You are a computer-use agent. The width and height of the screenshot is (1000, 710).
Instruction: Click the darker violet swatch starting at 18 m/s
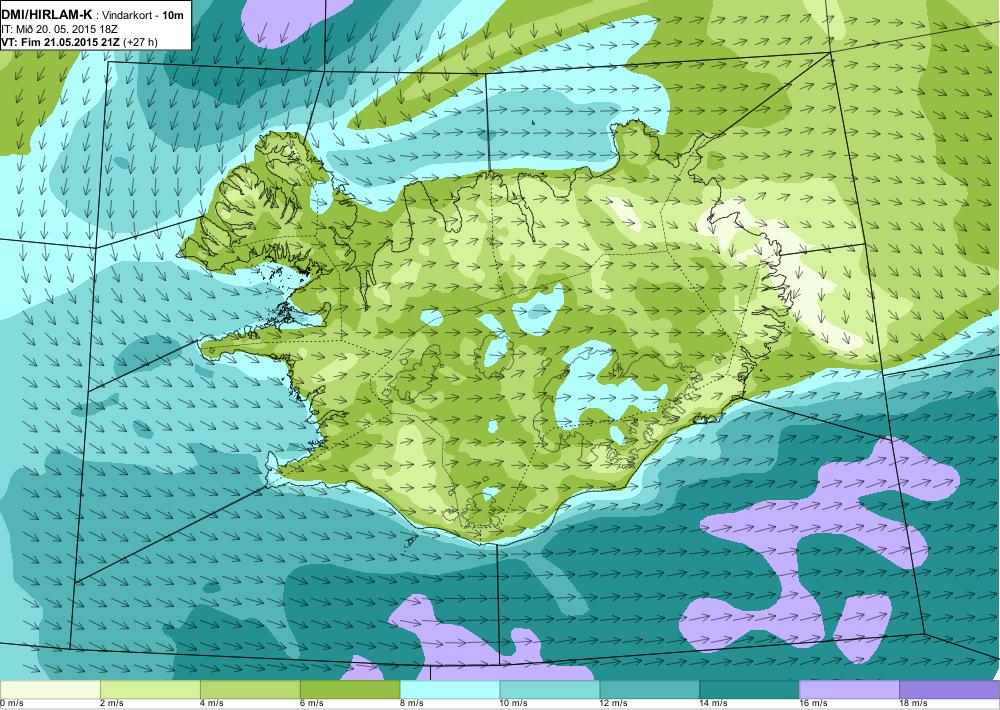tap(950, 690)
